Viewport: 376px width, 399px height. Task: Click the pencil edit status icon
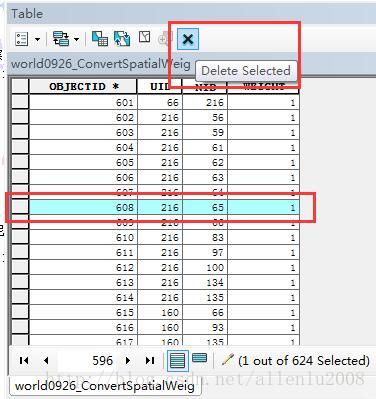(227, 360)
